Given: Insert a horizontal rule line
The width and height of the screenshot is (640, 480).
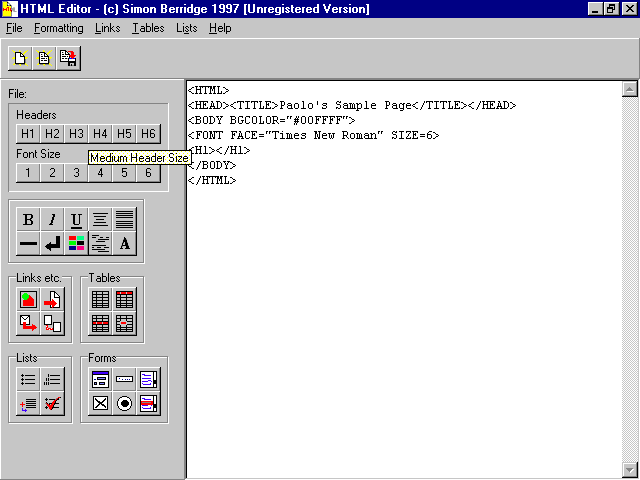Looking at the screenshot, I should click(x=28, y=244).
